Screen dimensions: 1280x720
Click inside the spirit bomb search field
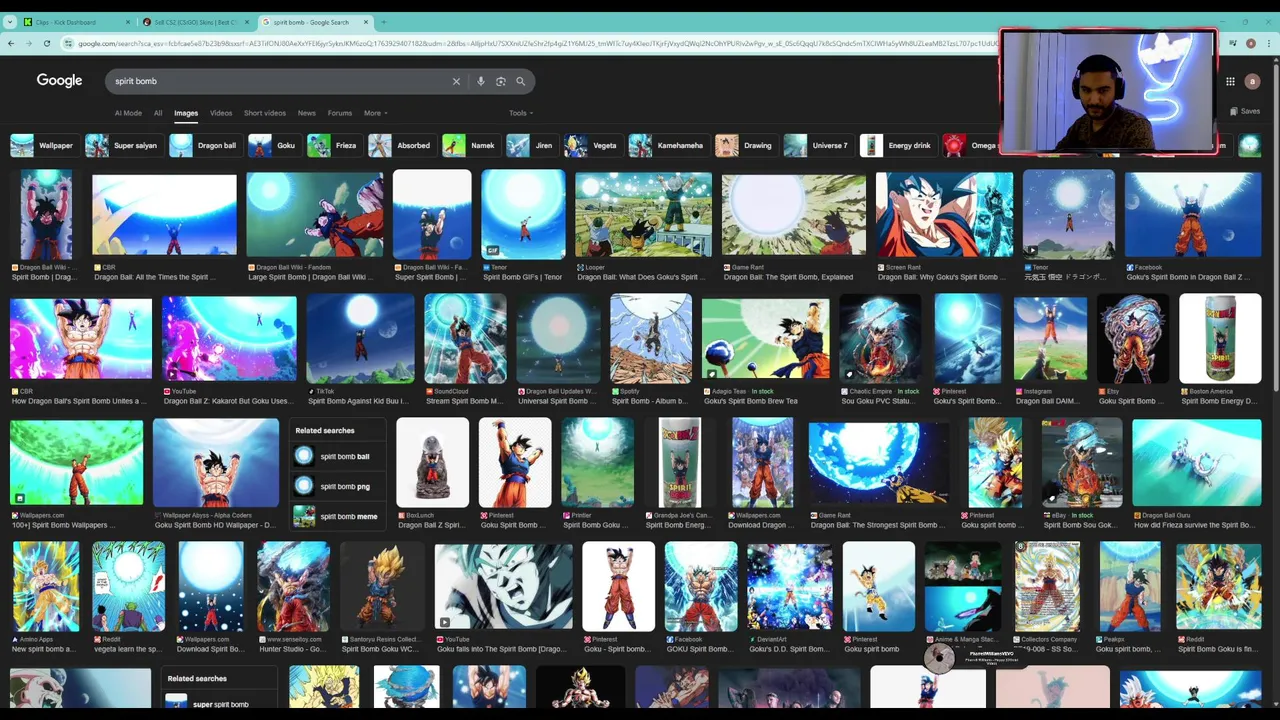[280, 81]
